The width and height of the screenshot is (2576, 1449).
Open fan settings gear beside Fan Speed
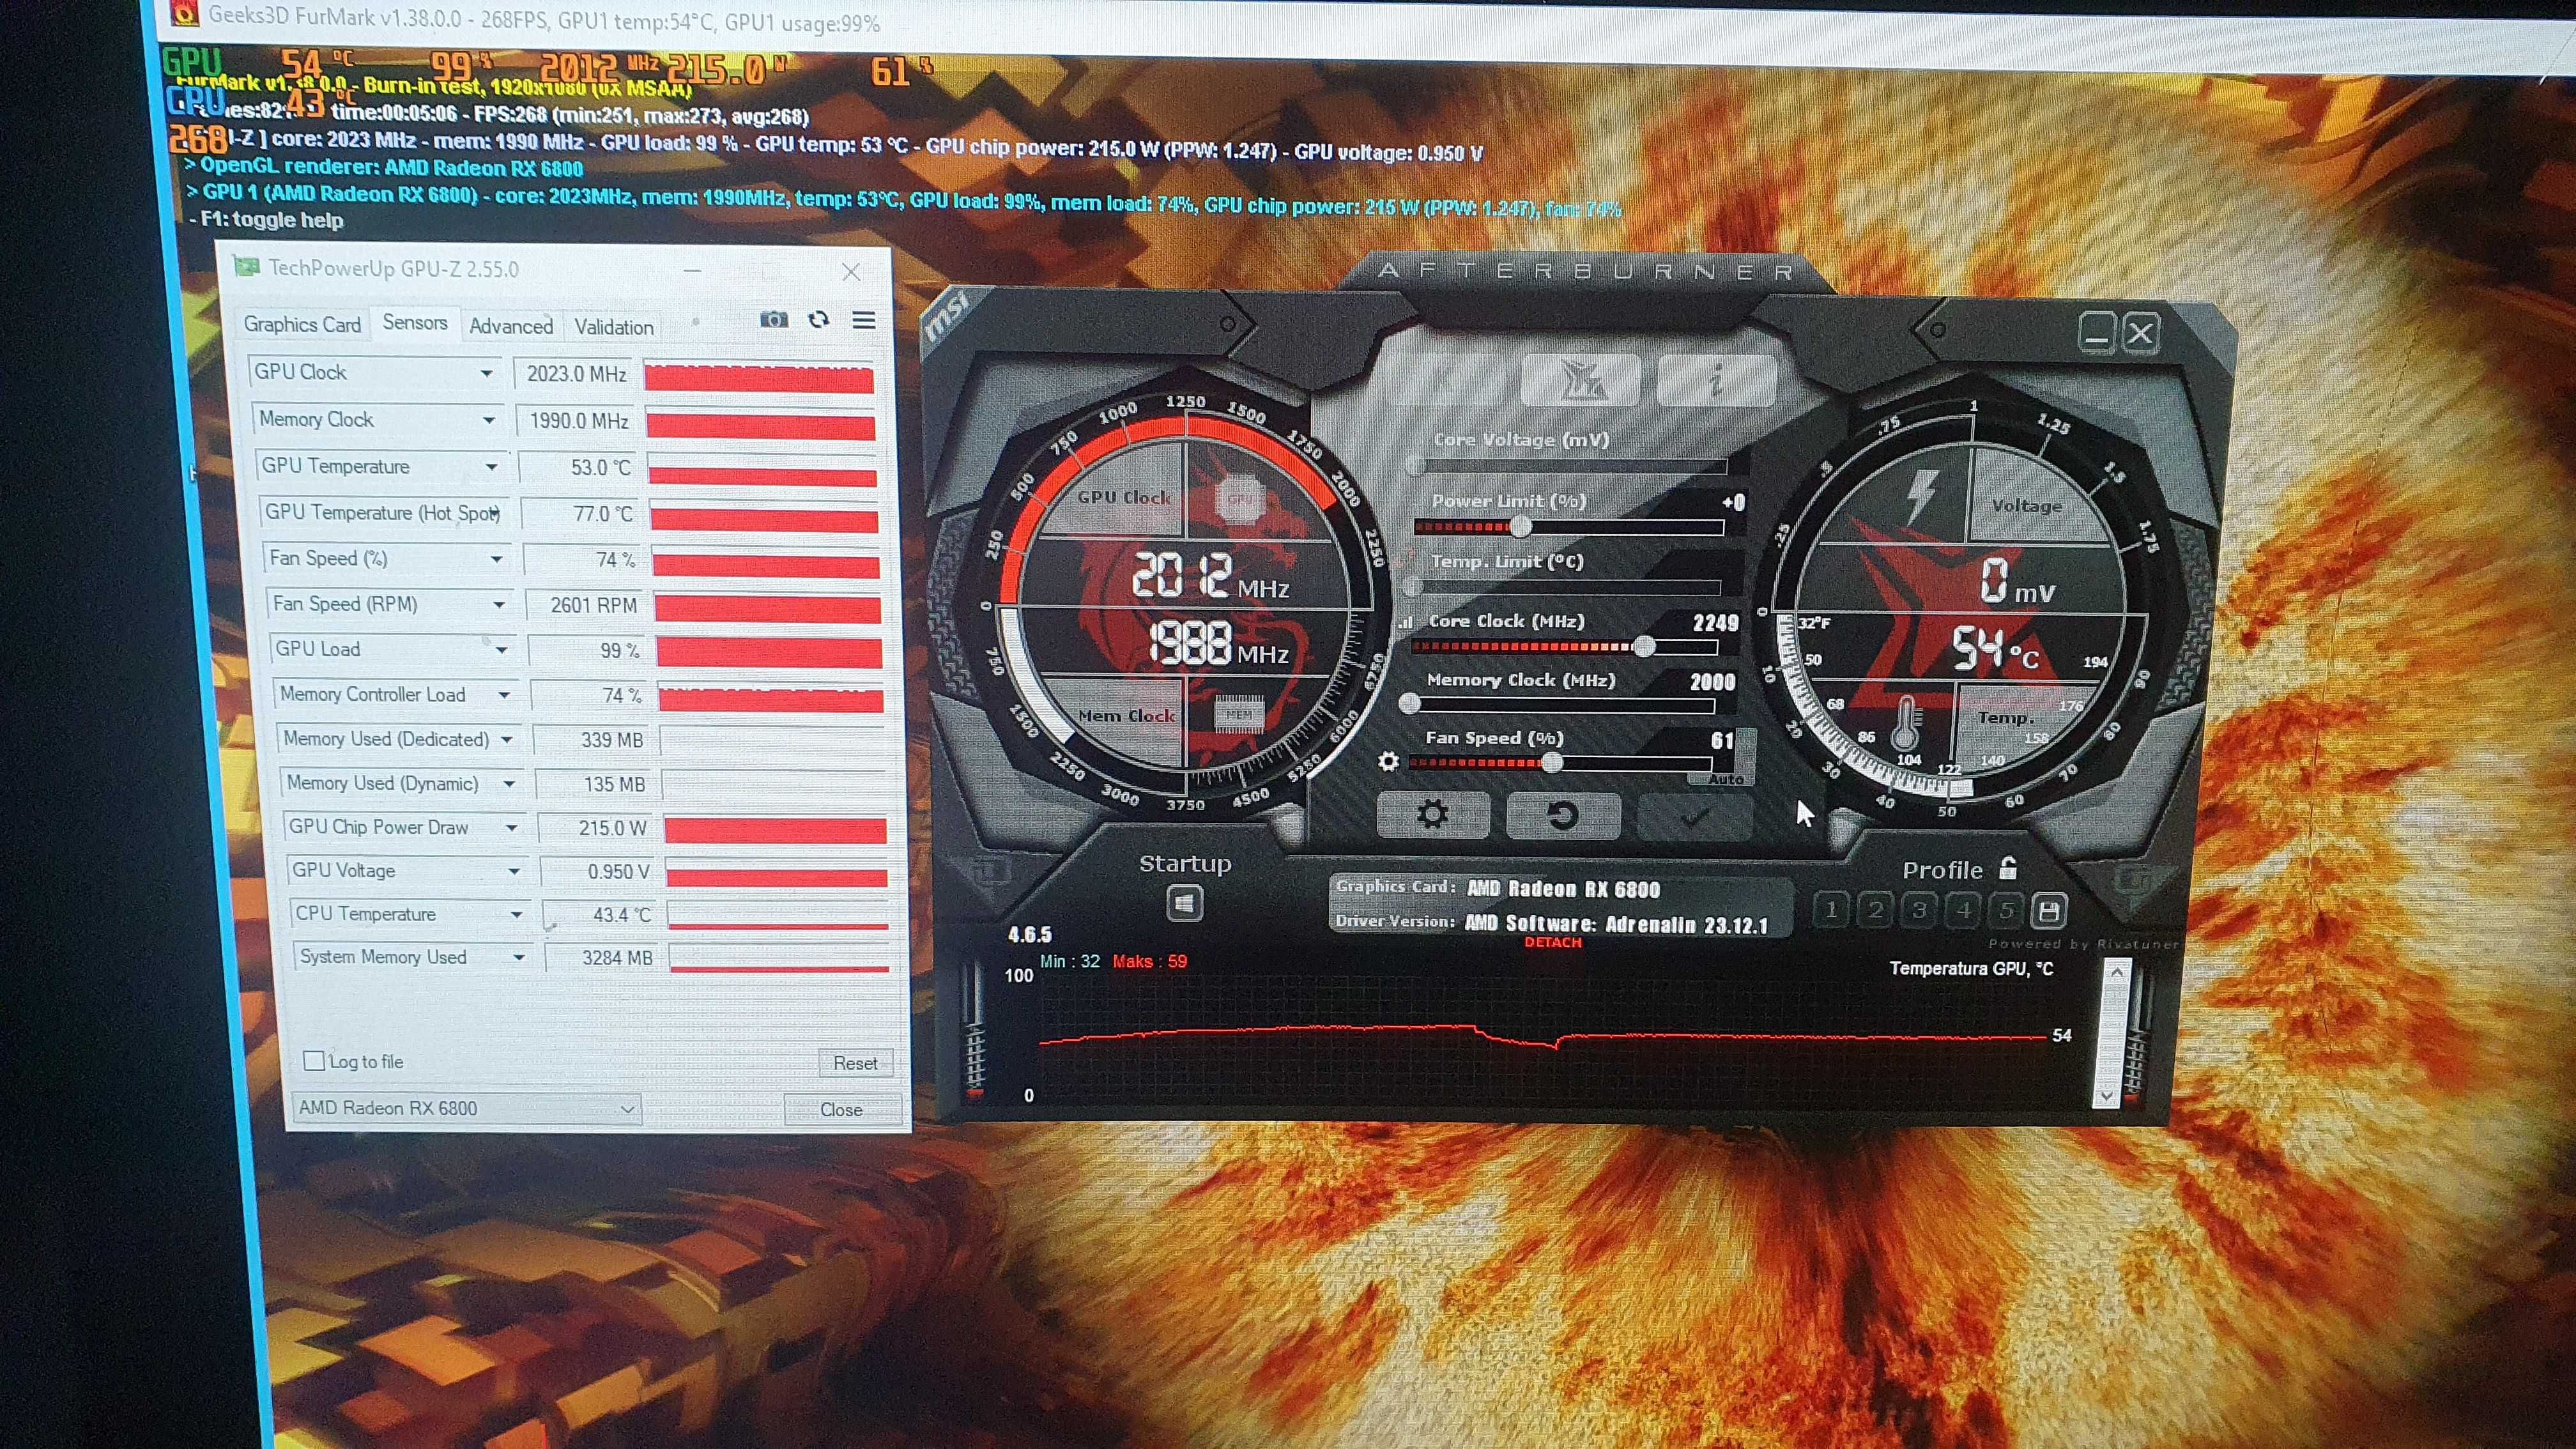1388,762
